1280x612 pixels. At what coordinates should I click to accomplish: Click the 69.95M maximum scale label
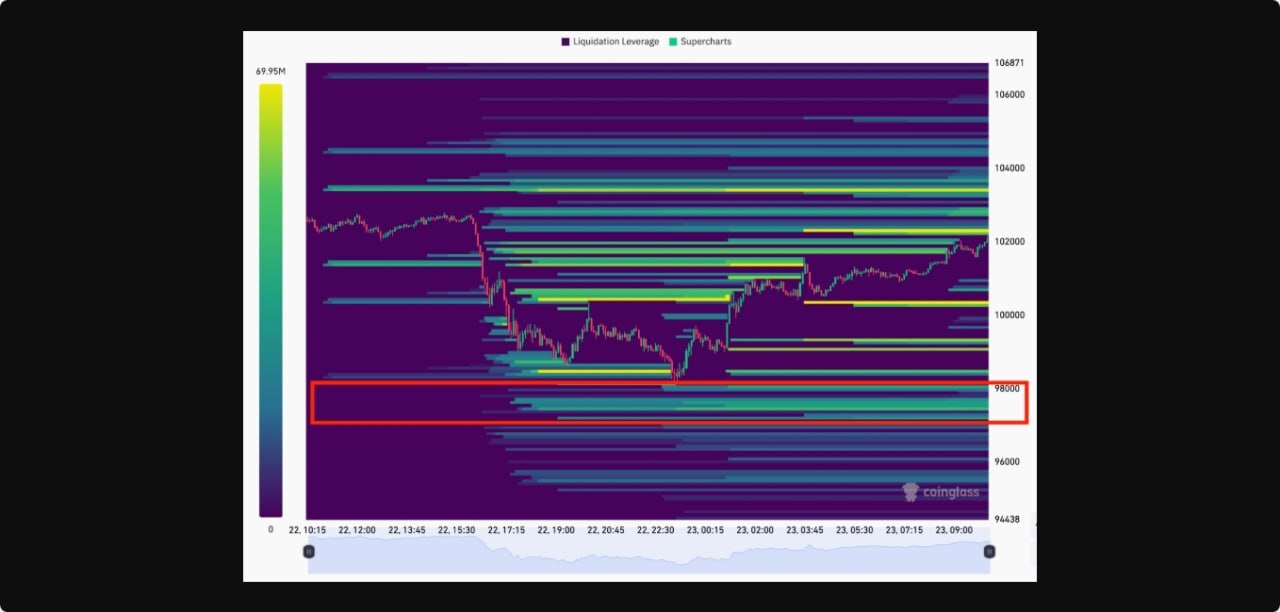[x=270, y=71]
